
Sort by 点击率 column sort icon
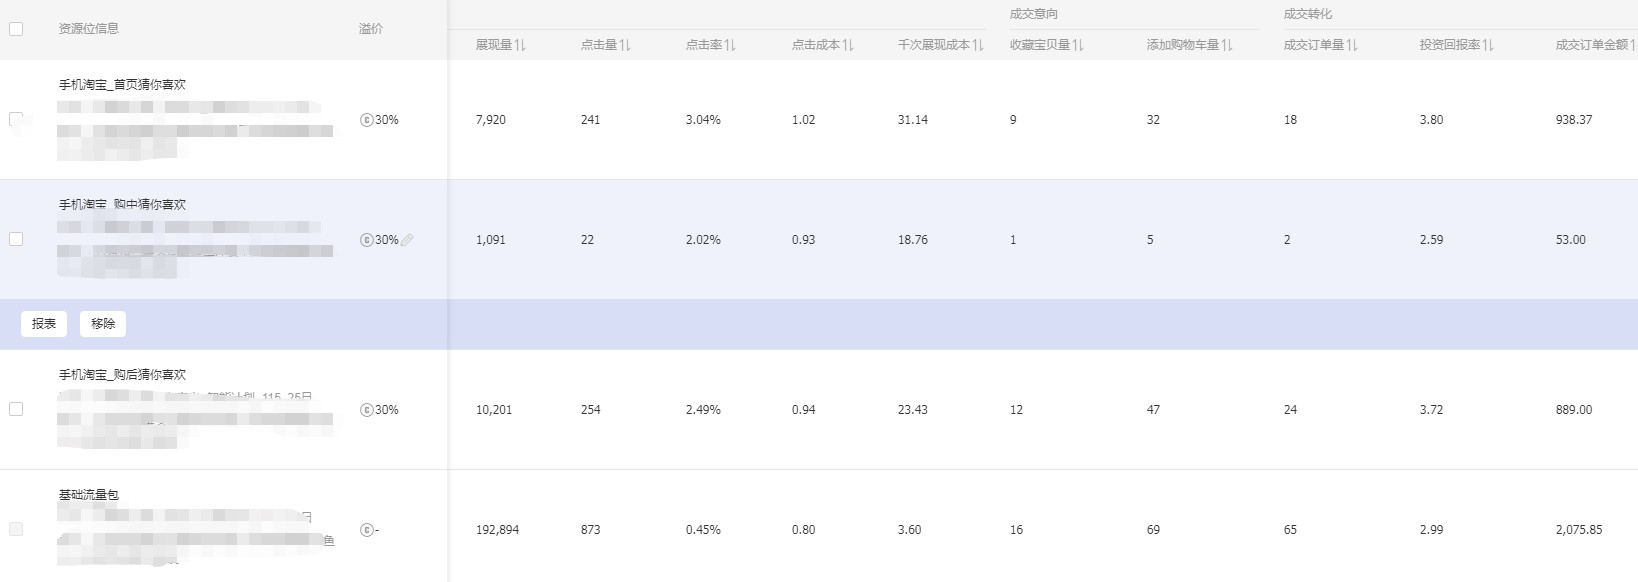[730, 45]
